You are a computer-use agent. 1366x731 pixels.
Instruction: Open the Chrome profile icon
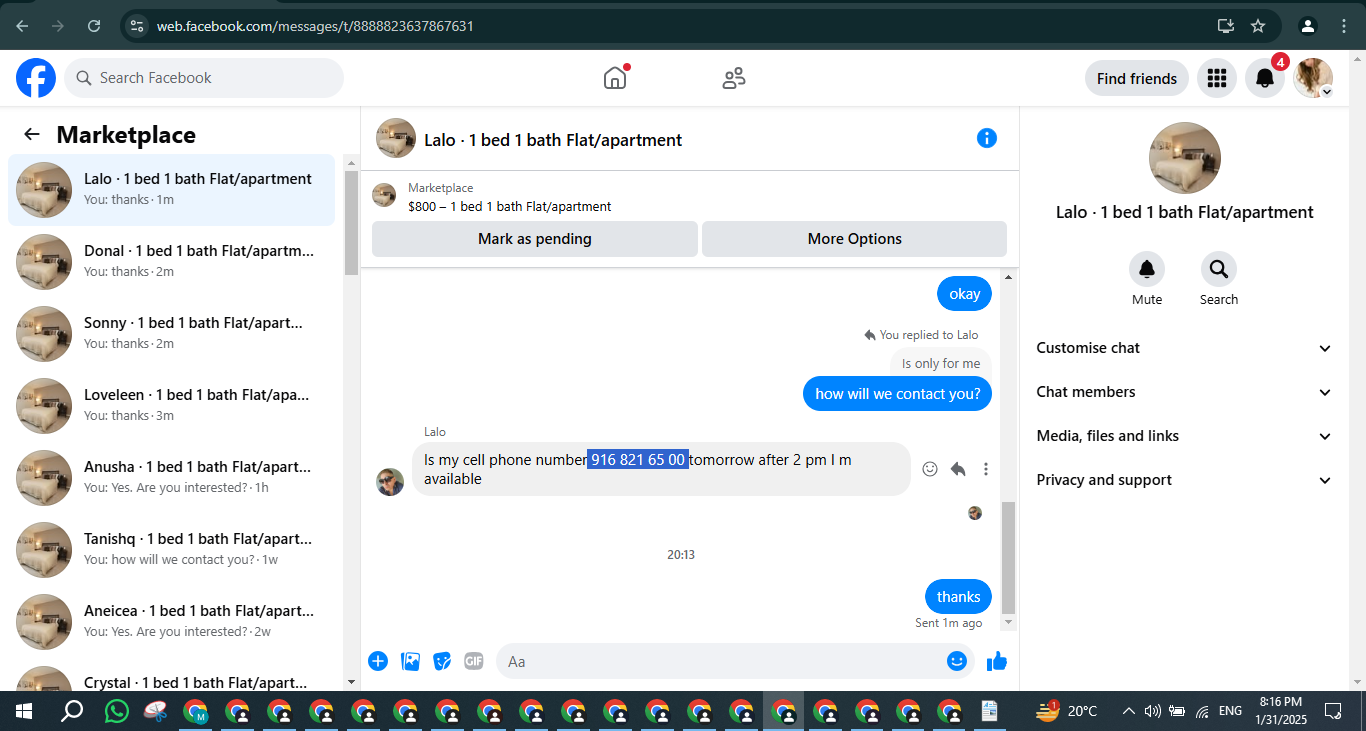point(1307,26)
